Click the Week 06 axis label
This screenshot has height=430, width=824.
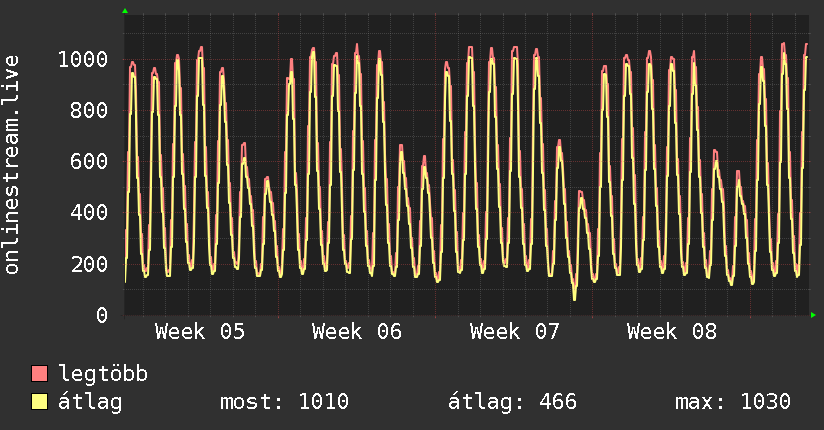357,332
